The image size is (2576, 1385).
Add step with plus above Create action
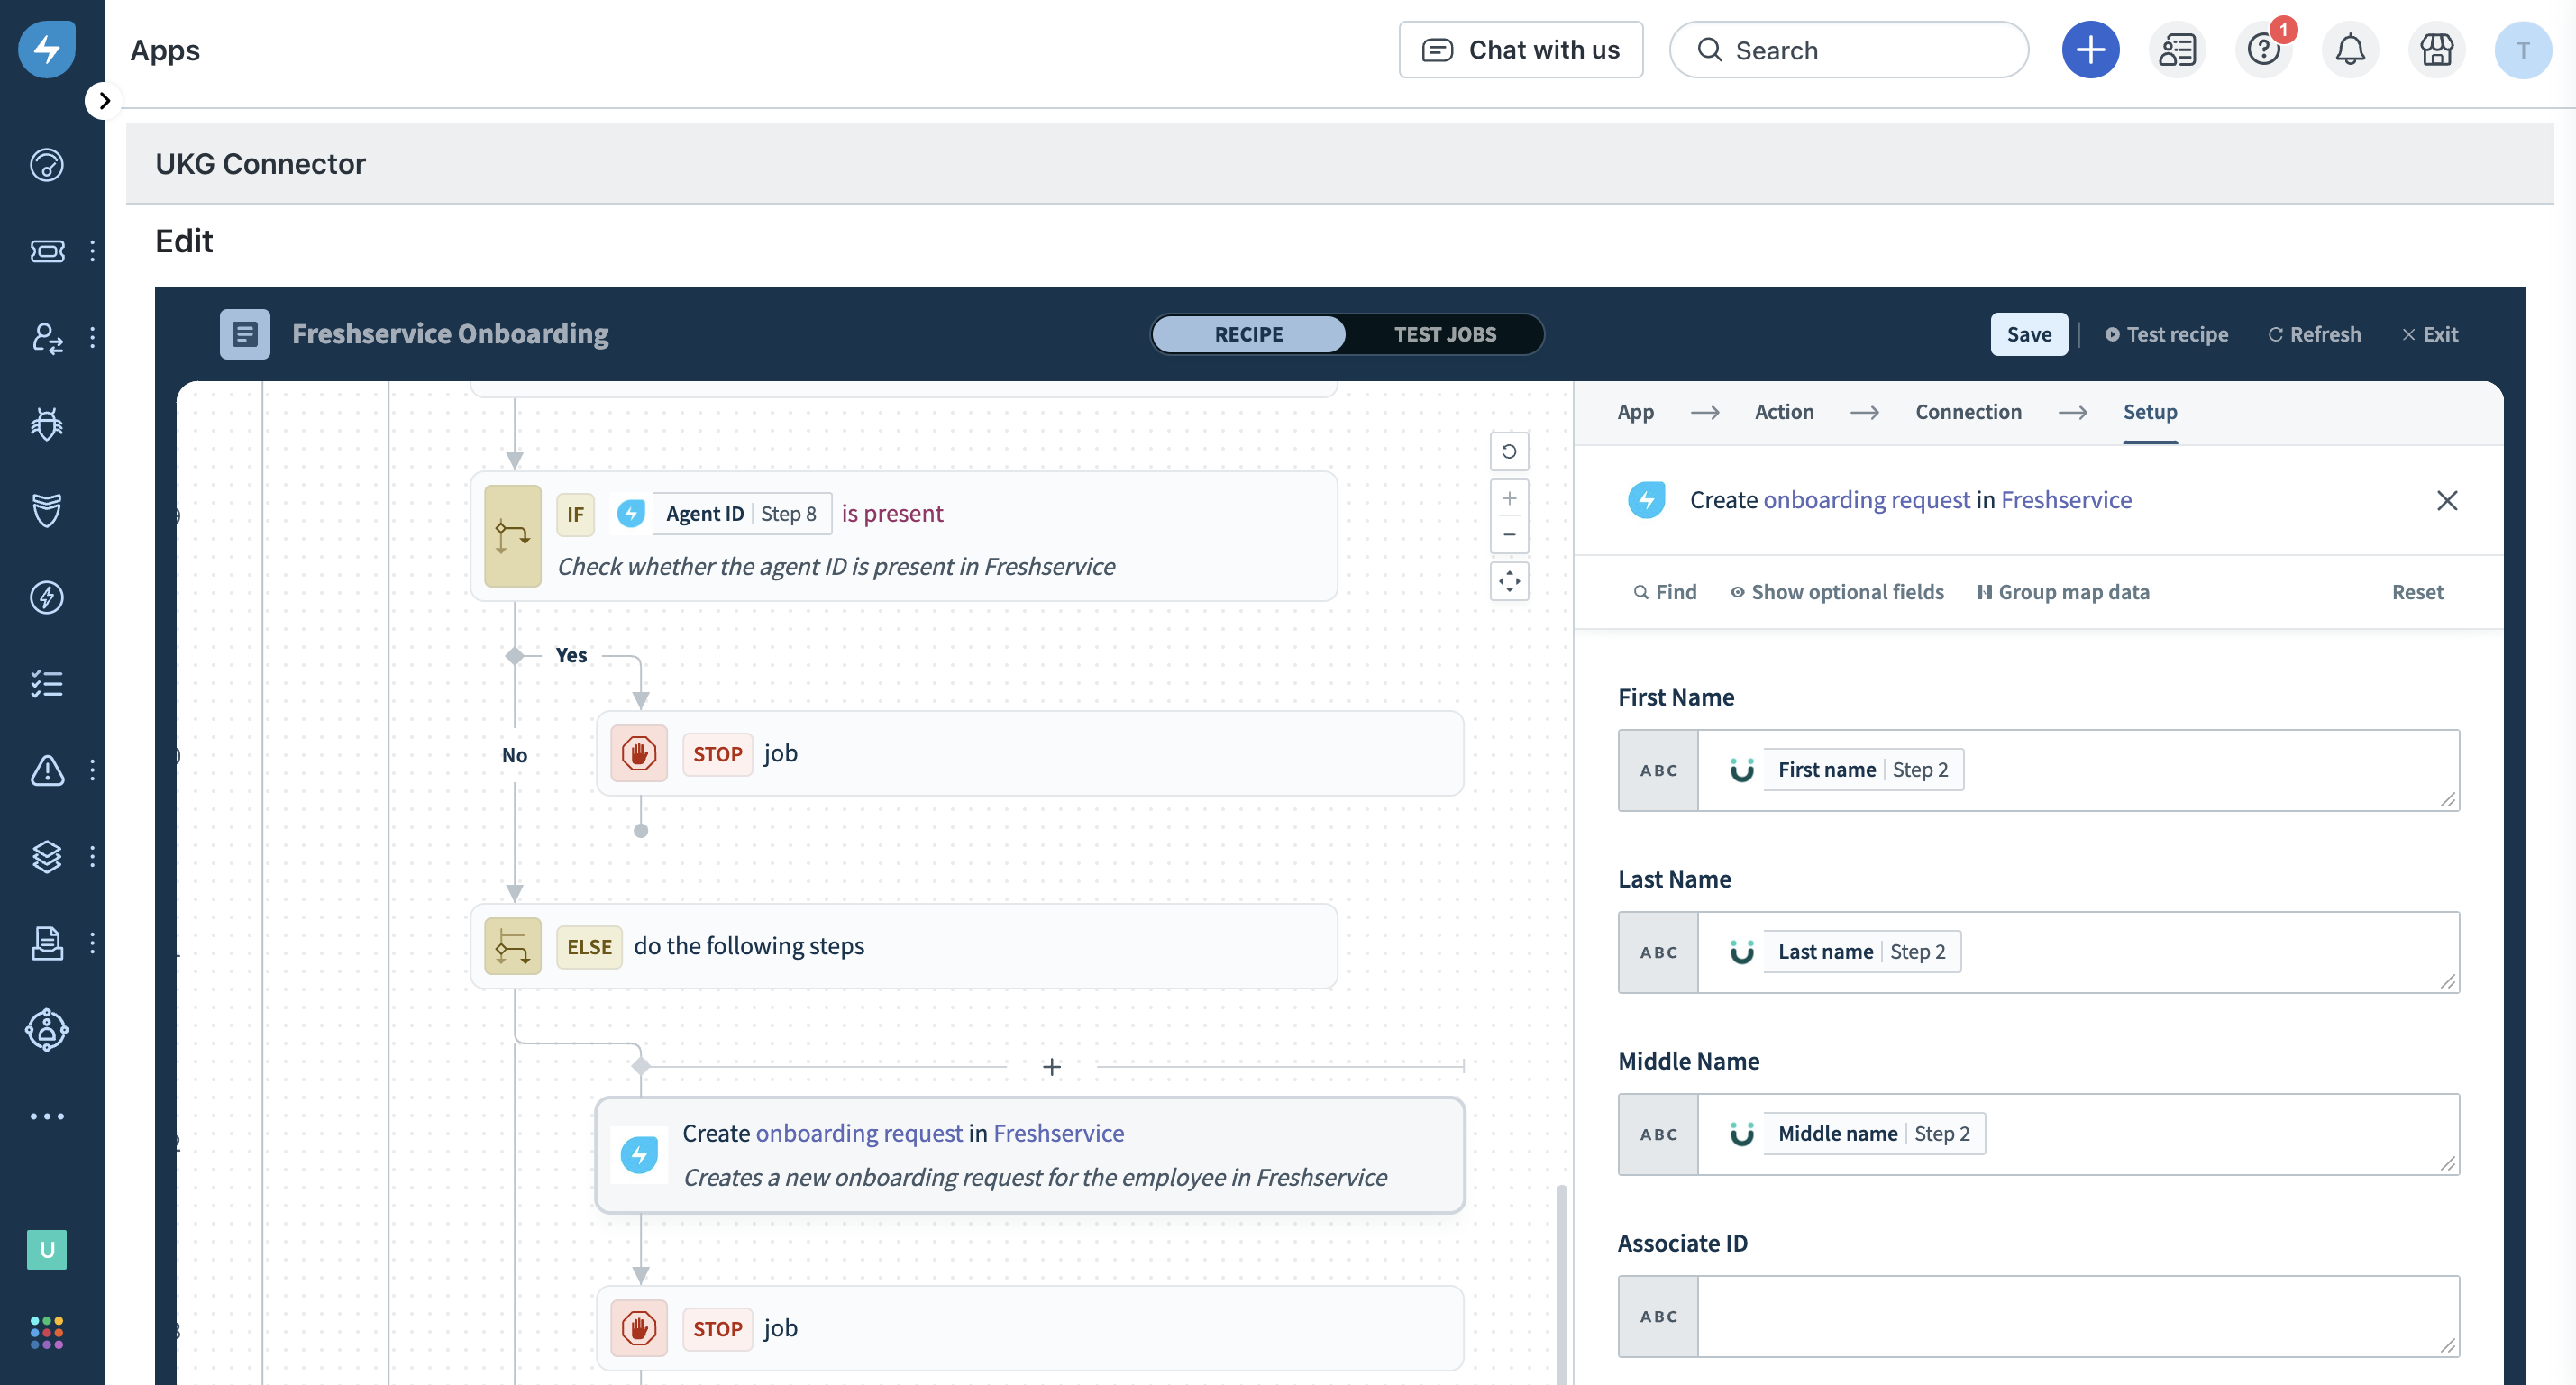click(x=1051, y=1067)
